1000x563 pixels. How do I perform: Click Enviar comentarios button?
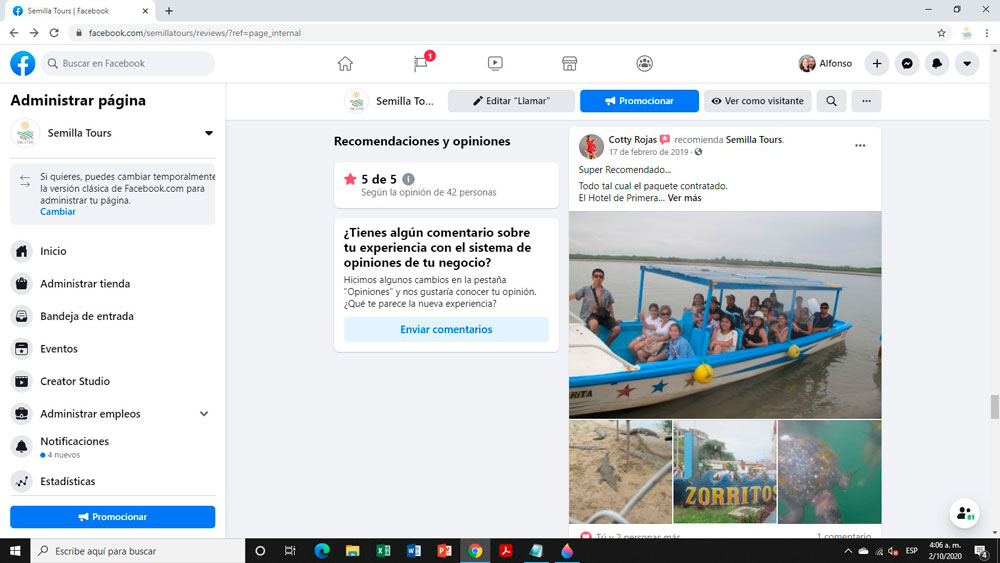pos(446,329)
